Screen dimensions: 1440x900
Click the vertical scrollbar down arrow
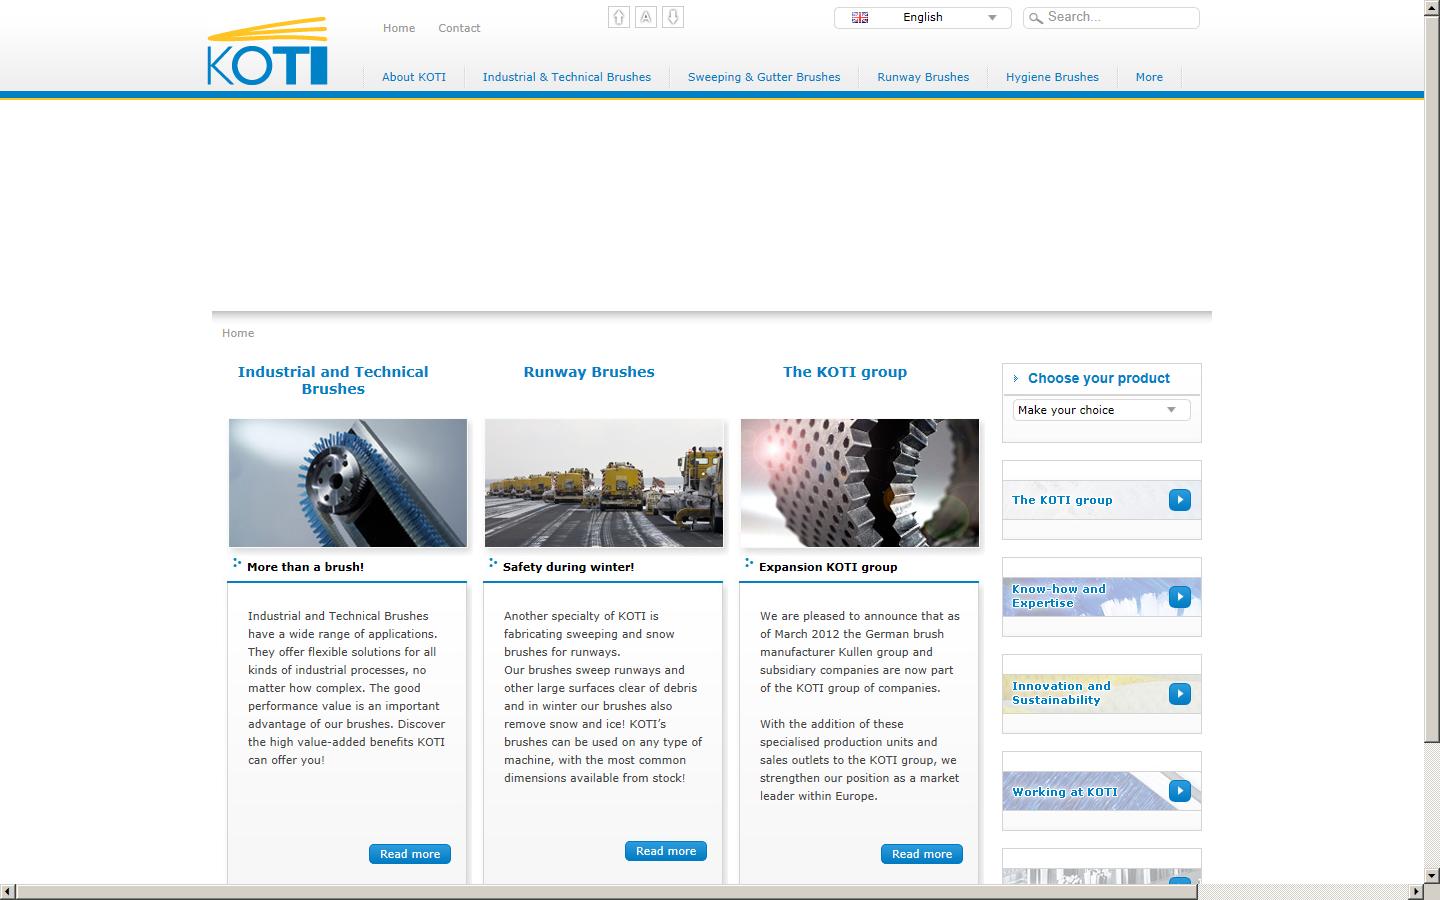click(1432, 875)
